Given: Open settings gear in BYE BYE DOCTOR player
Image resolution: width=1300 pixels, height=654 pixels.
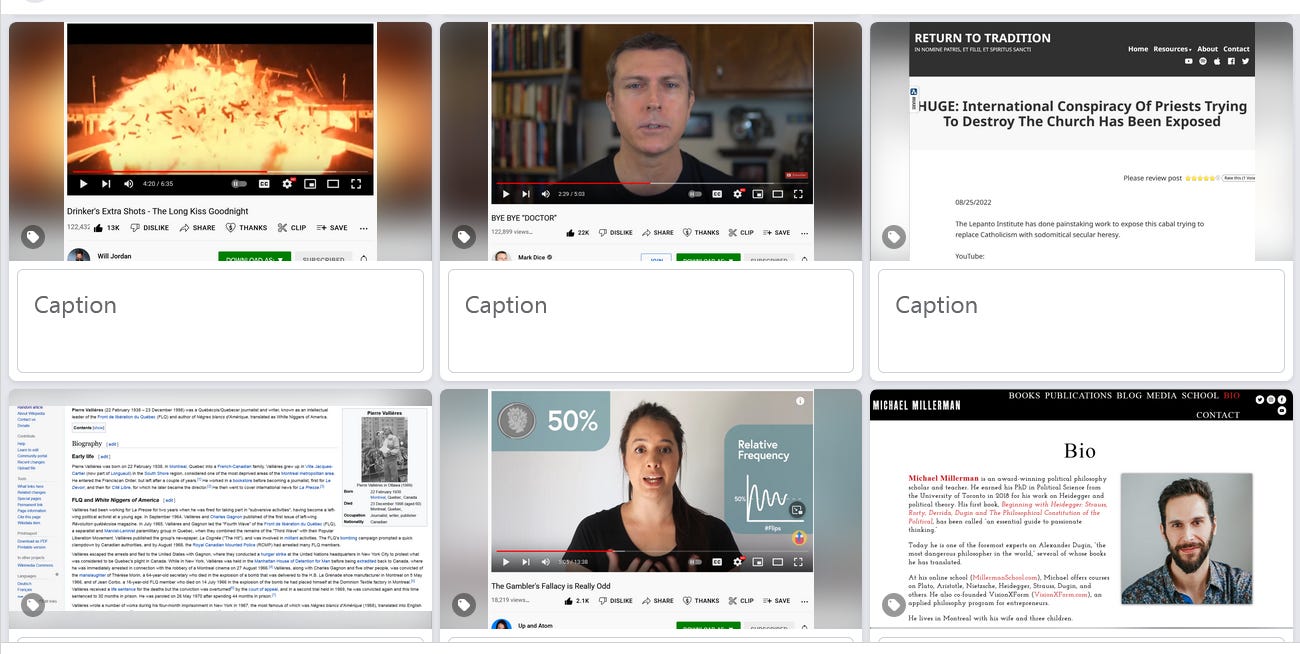Looking at the screenshot, I should click(738, 194).
